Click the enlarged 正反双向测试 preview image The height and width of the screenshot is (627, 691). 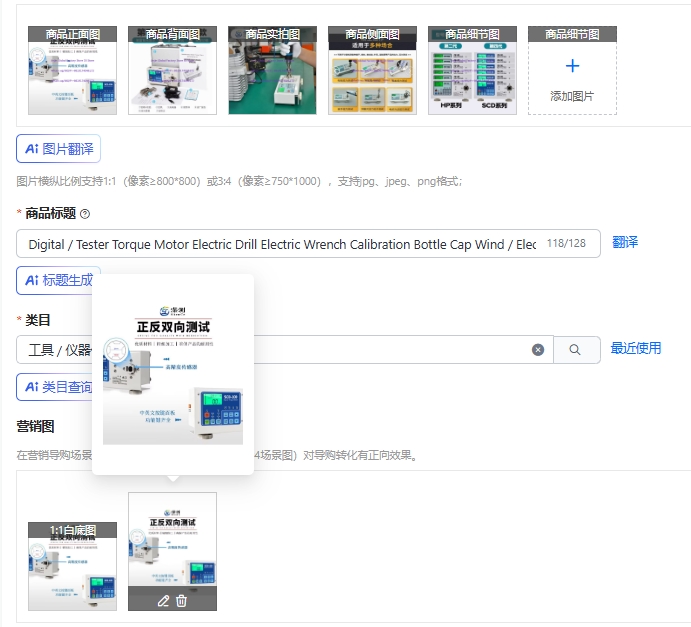[173, 375]
